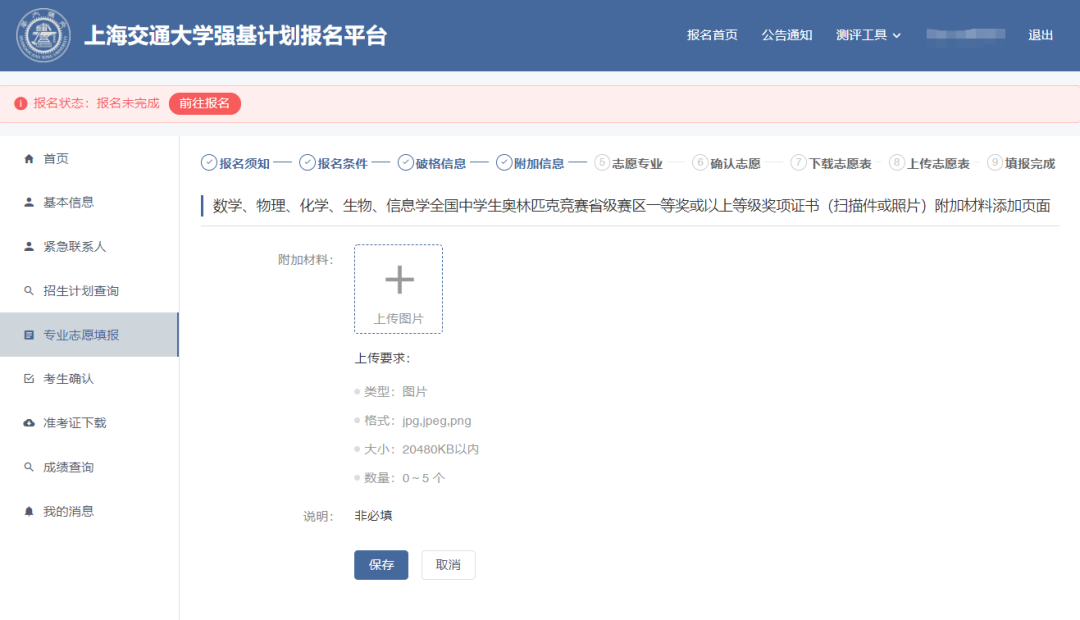1080x620 pixels.
Task: Open the 报名首页 navigation item
Action: [711, 34]
